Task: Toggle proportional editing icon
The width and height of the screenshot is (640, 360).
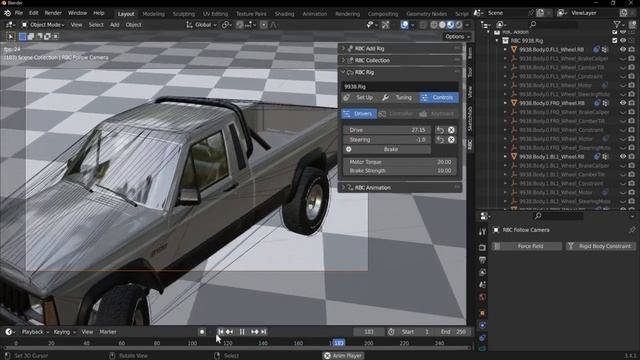Action: 264,25
